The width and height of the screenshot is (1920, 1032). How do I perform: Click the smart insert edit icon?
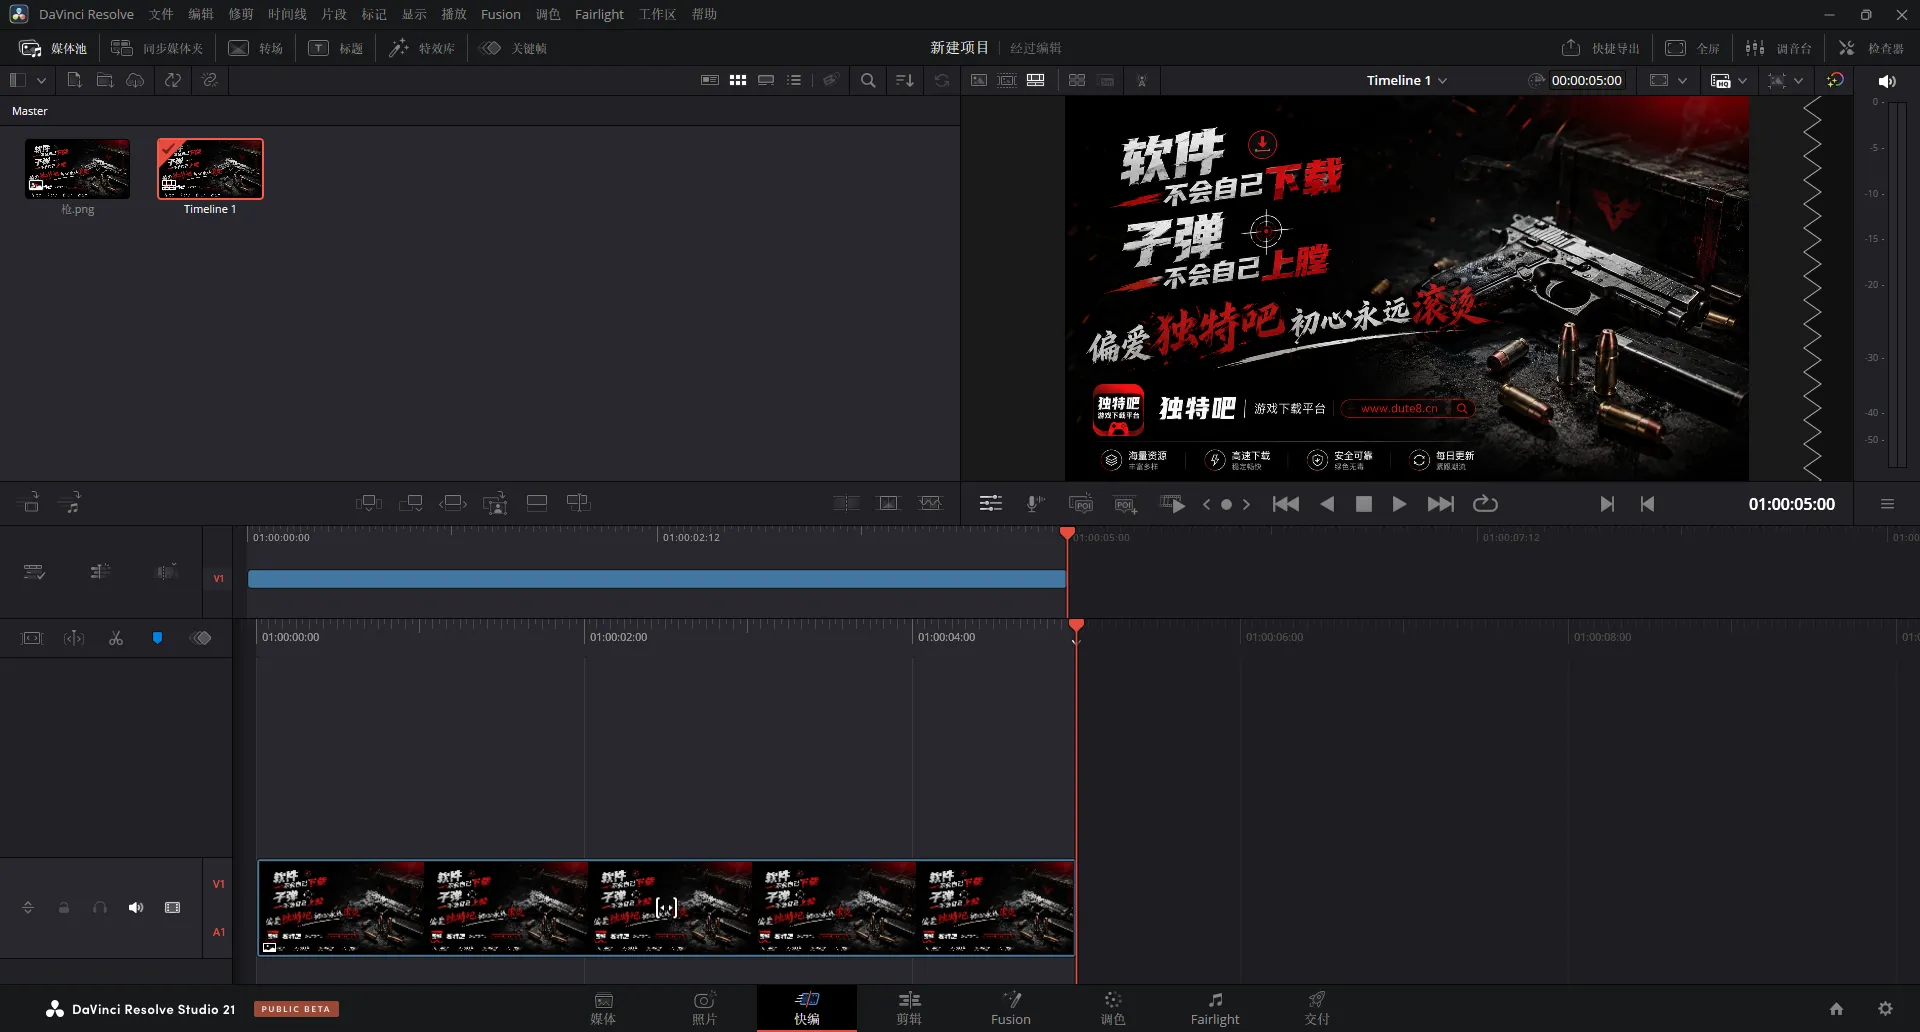click(369, 503)
